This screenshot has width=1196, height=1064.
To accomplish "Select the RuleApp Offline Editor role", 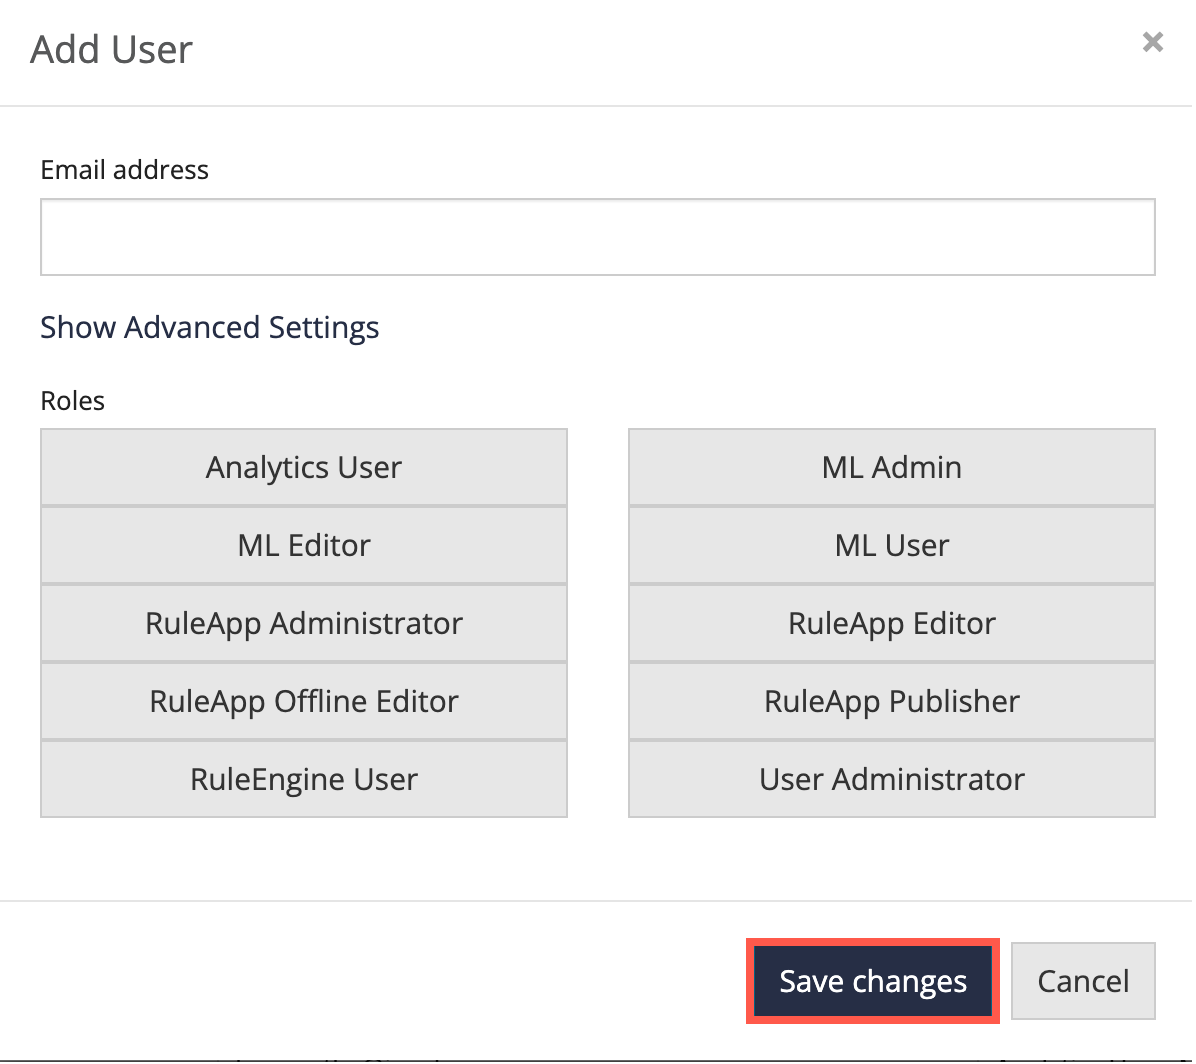I will [x=303, y=701].
